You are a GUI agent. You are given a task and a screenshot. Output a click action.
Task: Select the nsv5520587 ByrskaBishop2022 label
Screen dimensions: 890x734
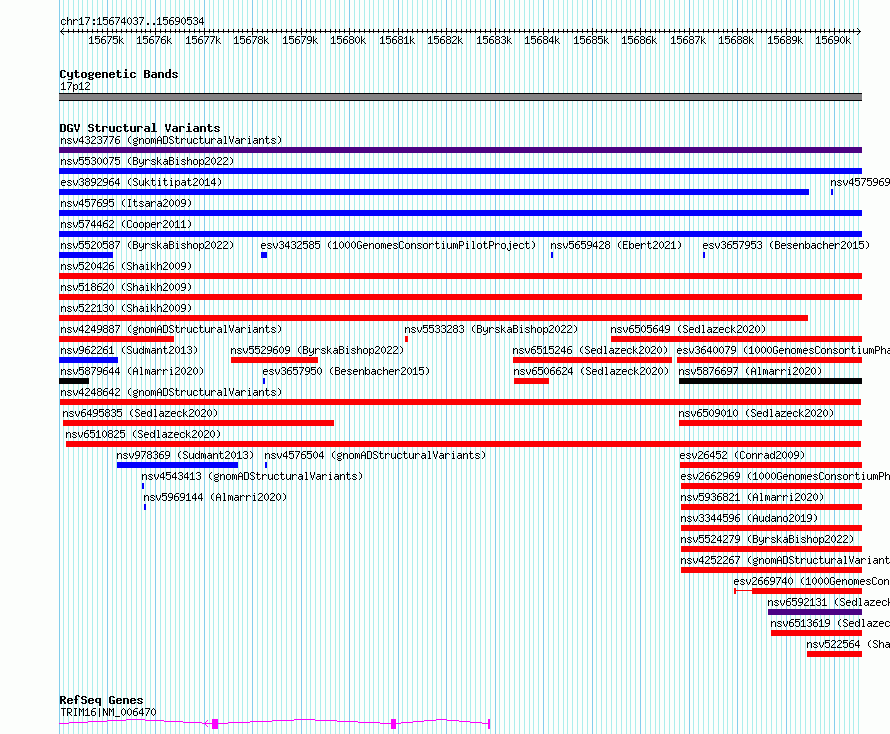(147, 245)
